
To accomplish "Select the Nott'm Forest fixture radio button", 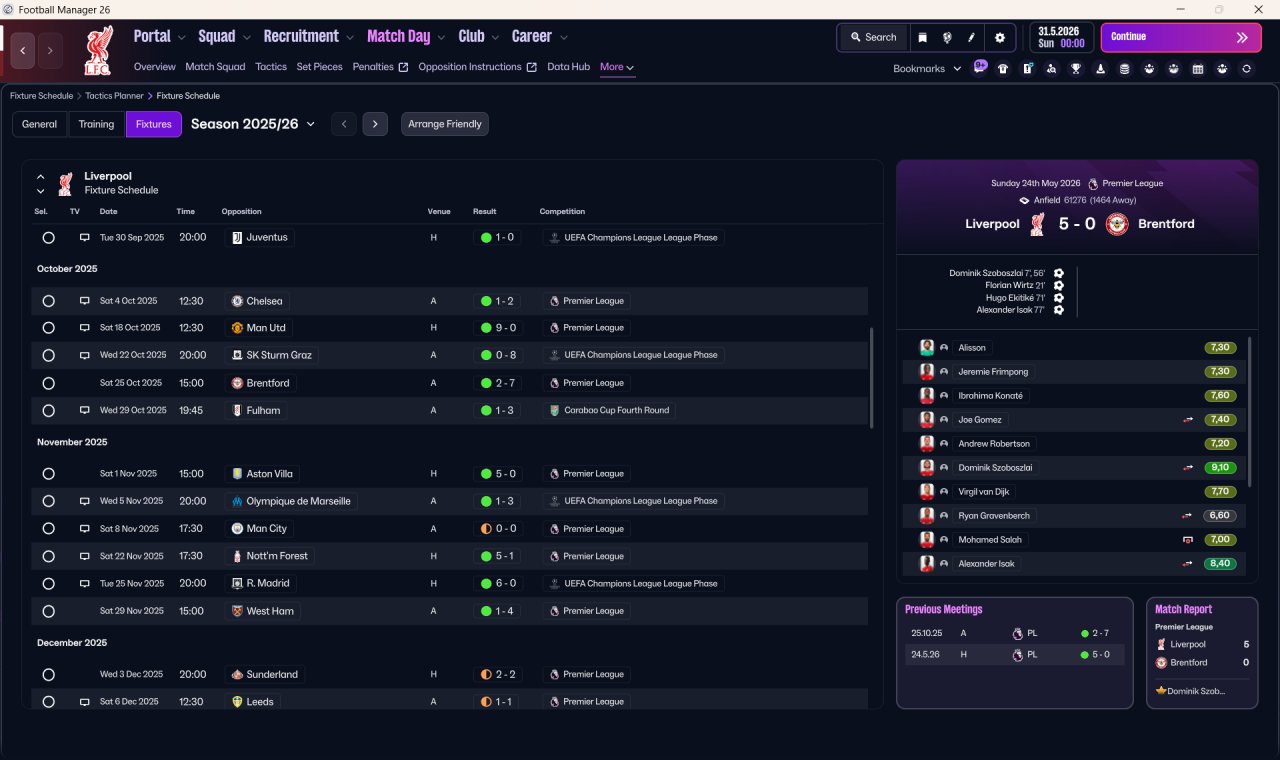I will 48,556.
